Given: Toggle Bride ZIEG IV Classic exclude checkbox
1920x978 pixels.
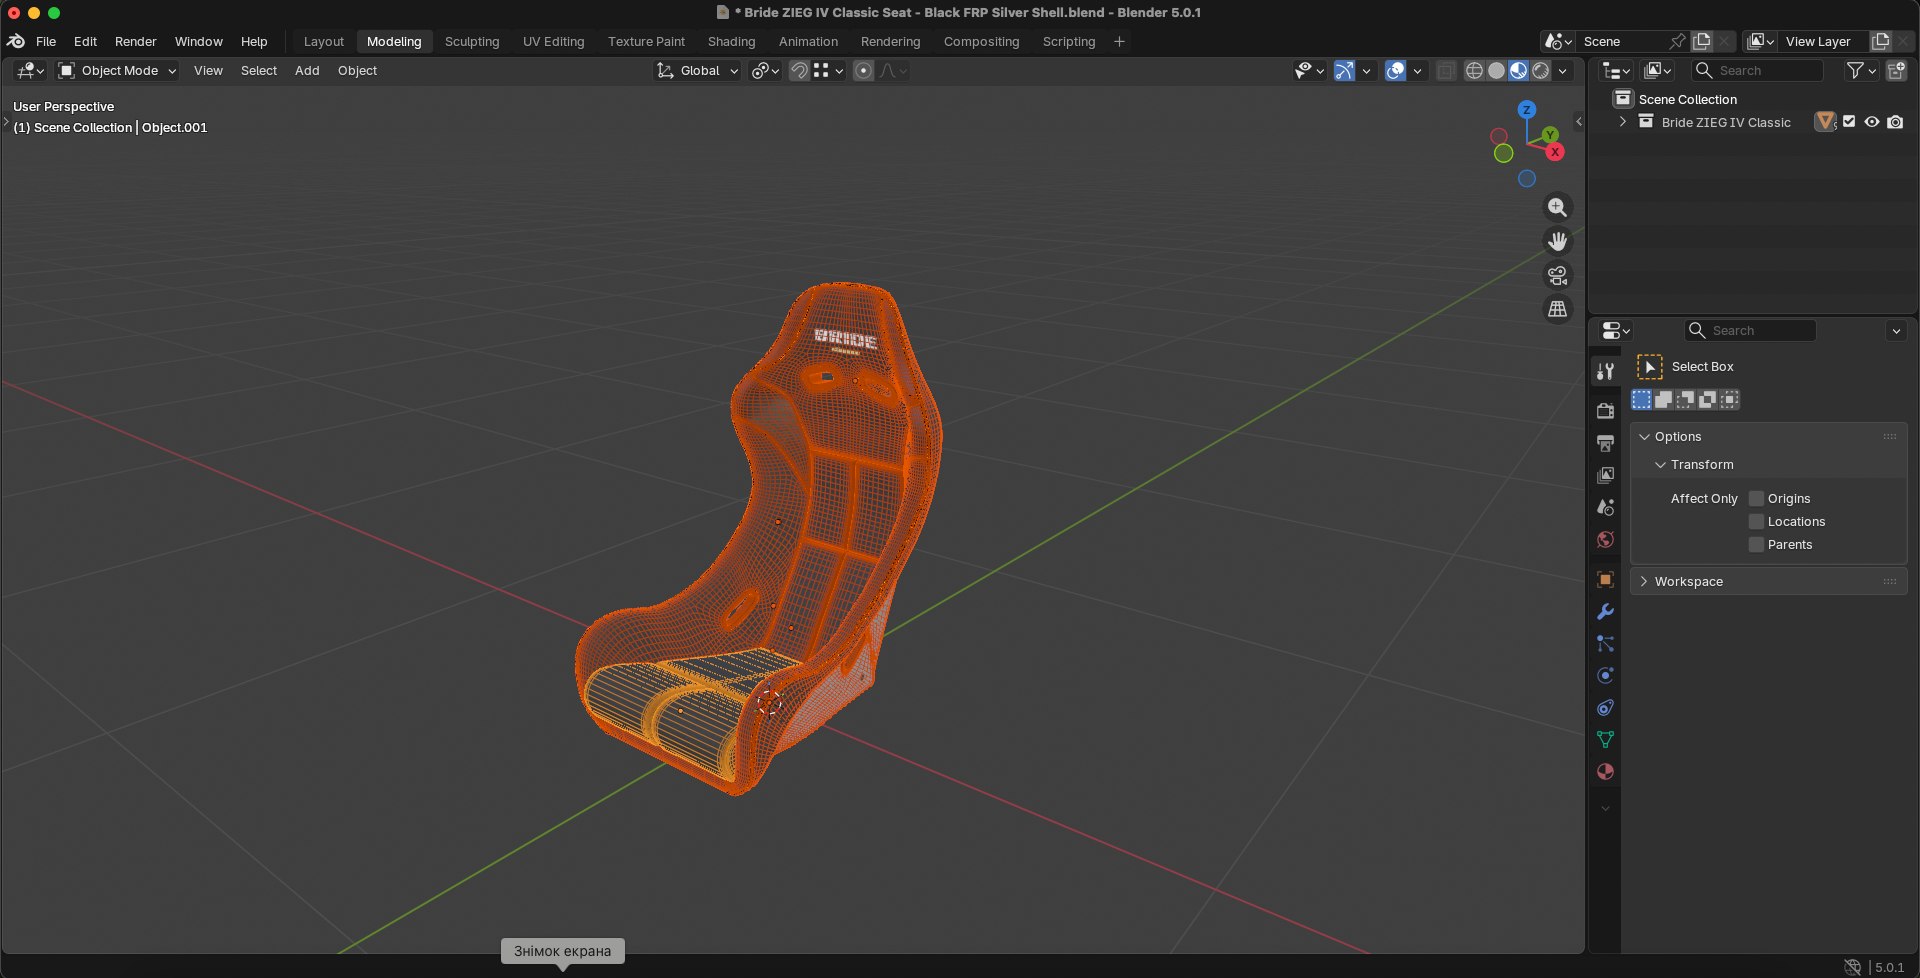Looking at the screenshot, I should pyautogui.click(x=1849, y=122).
